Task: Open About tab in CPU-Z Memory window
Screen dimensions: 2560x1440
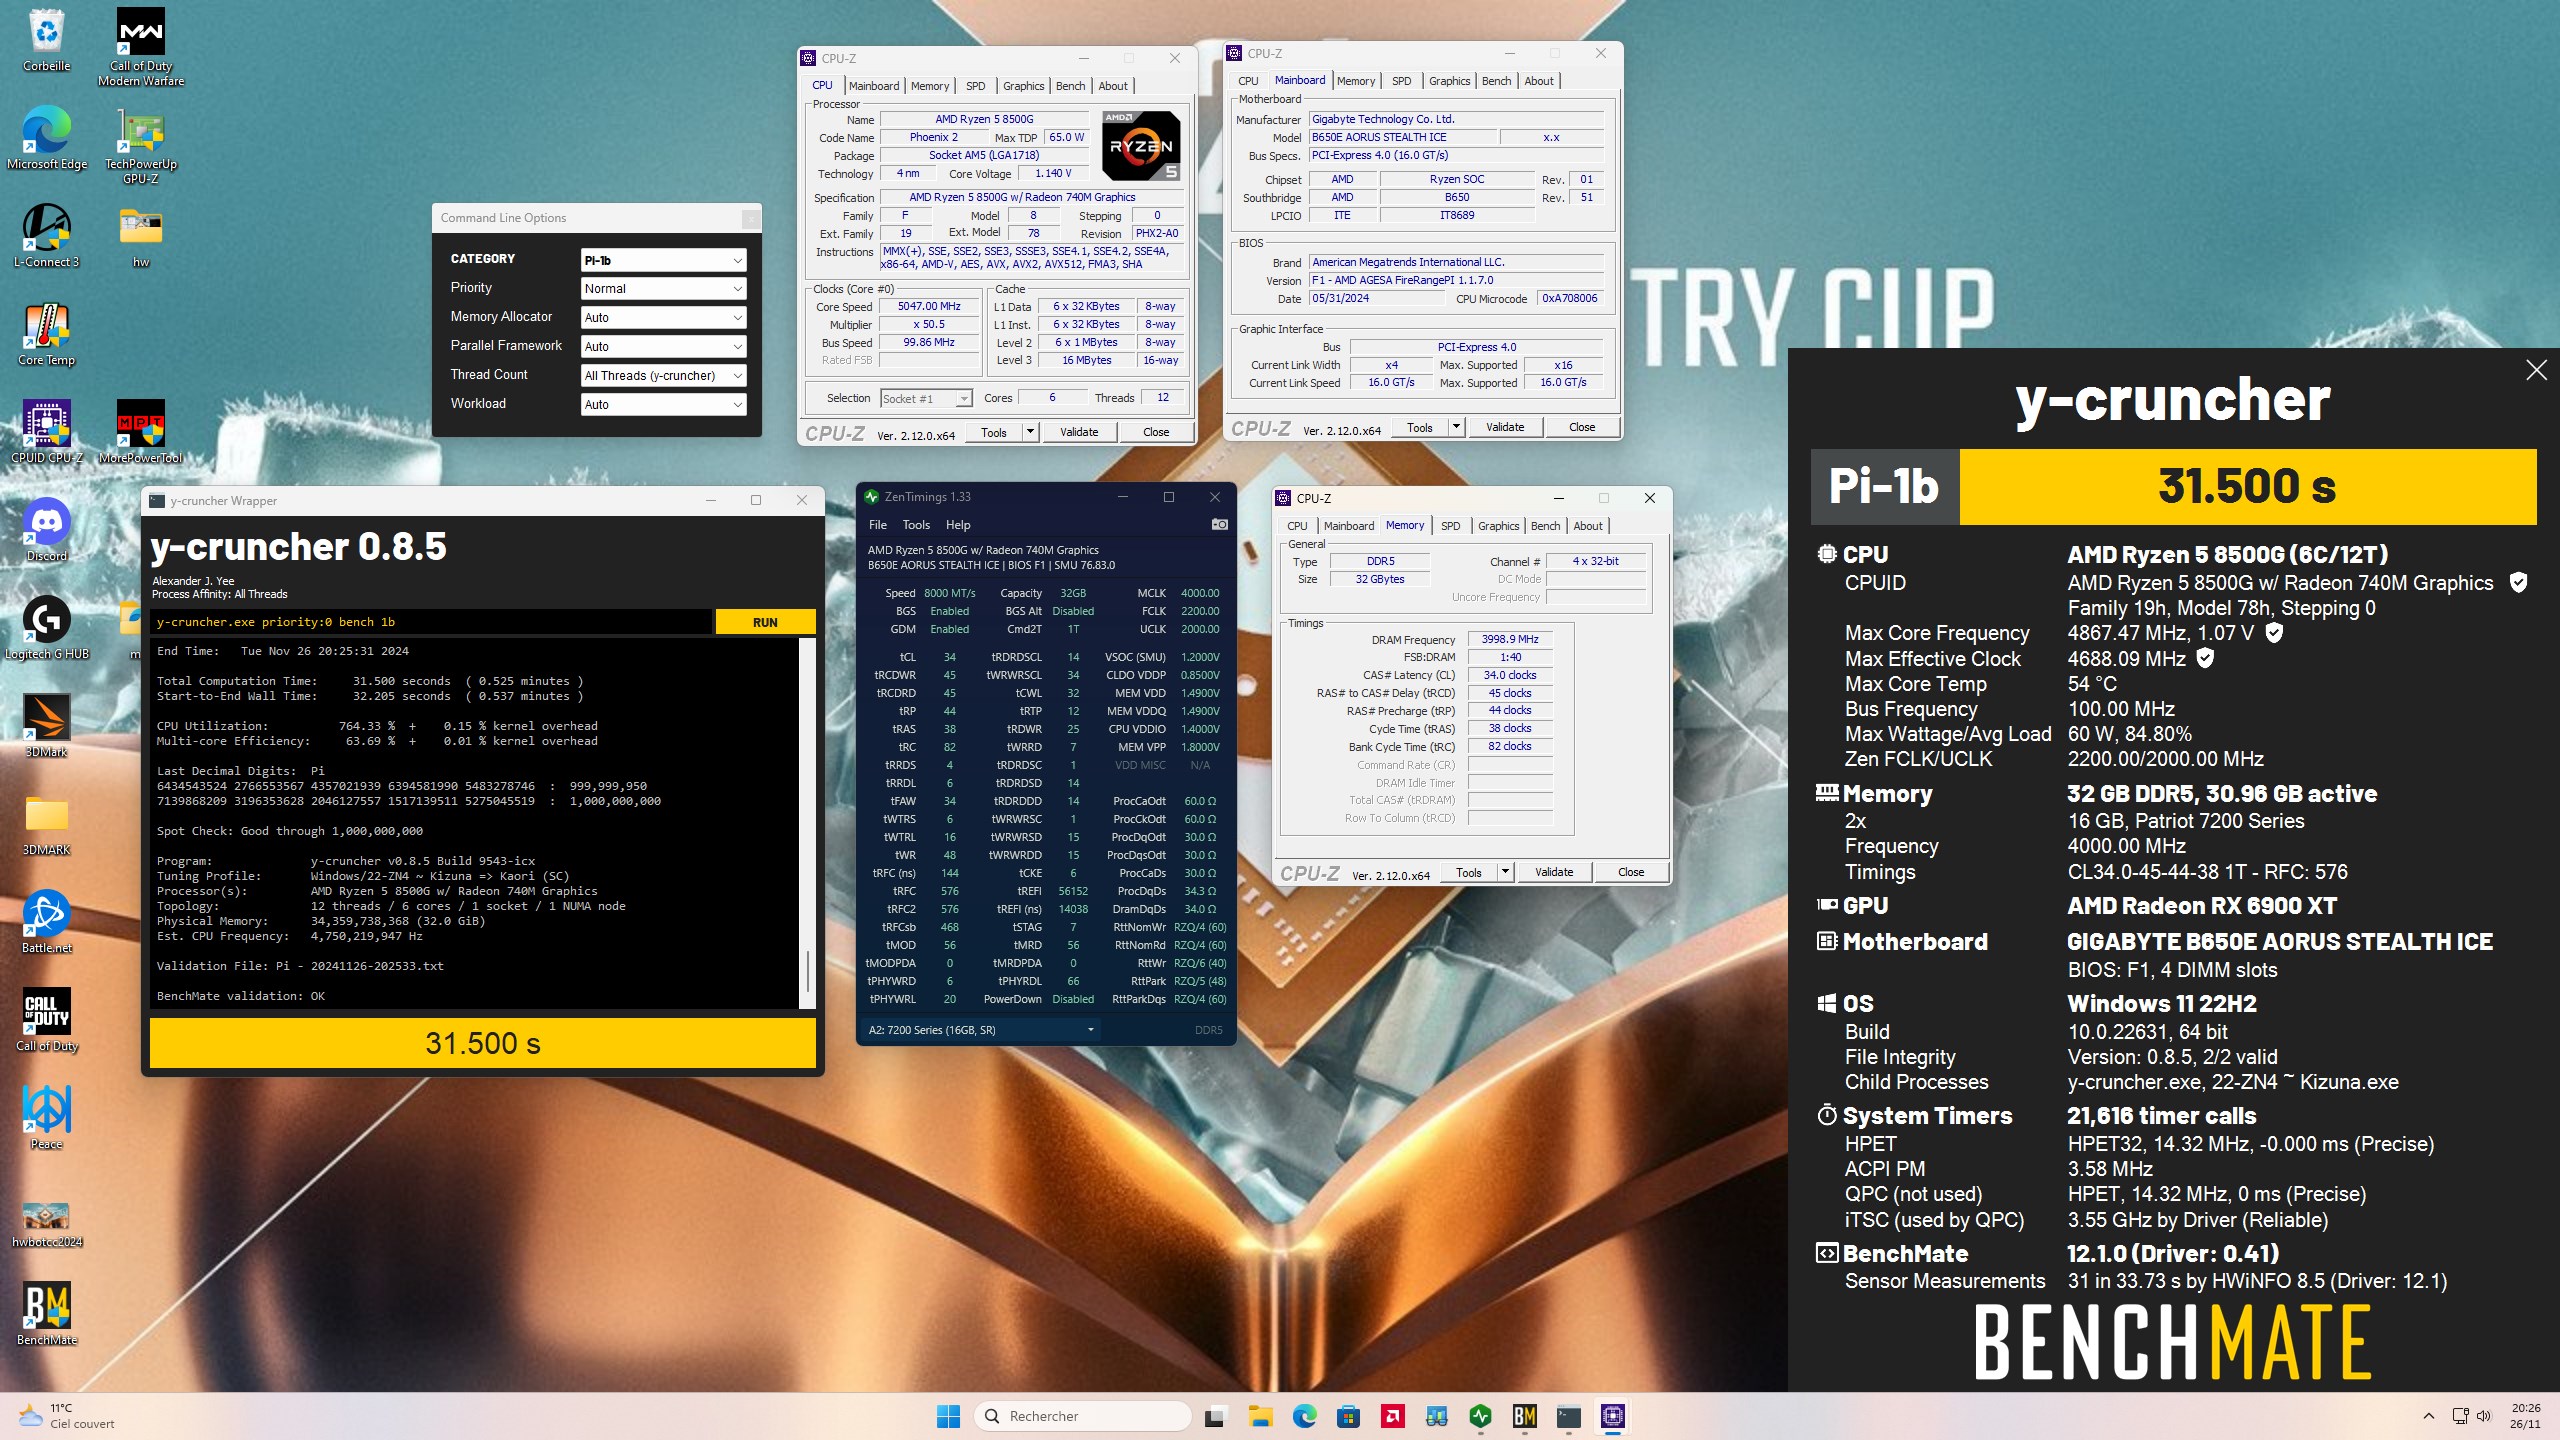Action: pyautogui.click(x=1588, y=526)
